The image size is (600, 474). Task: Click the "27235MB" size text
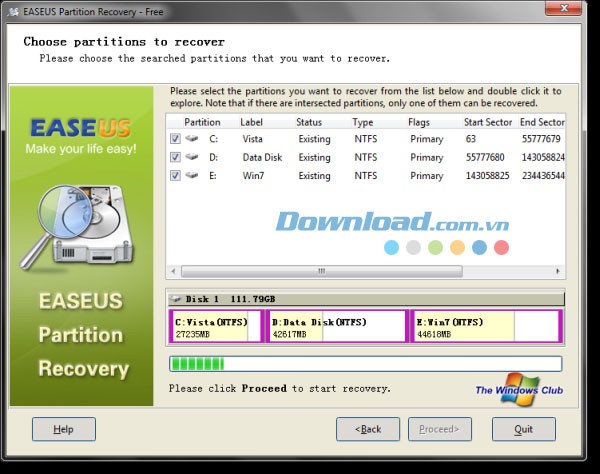point(192,334)
